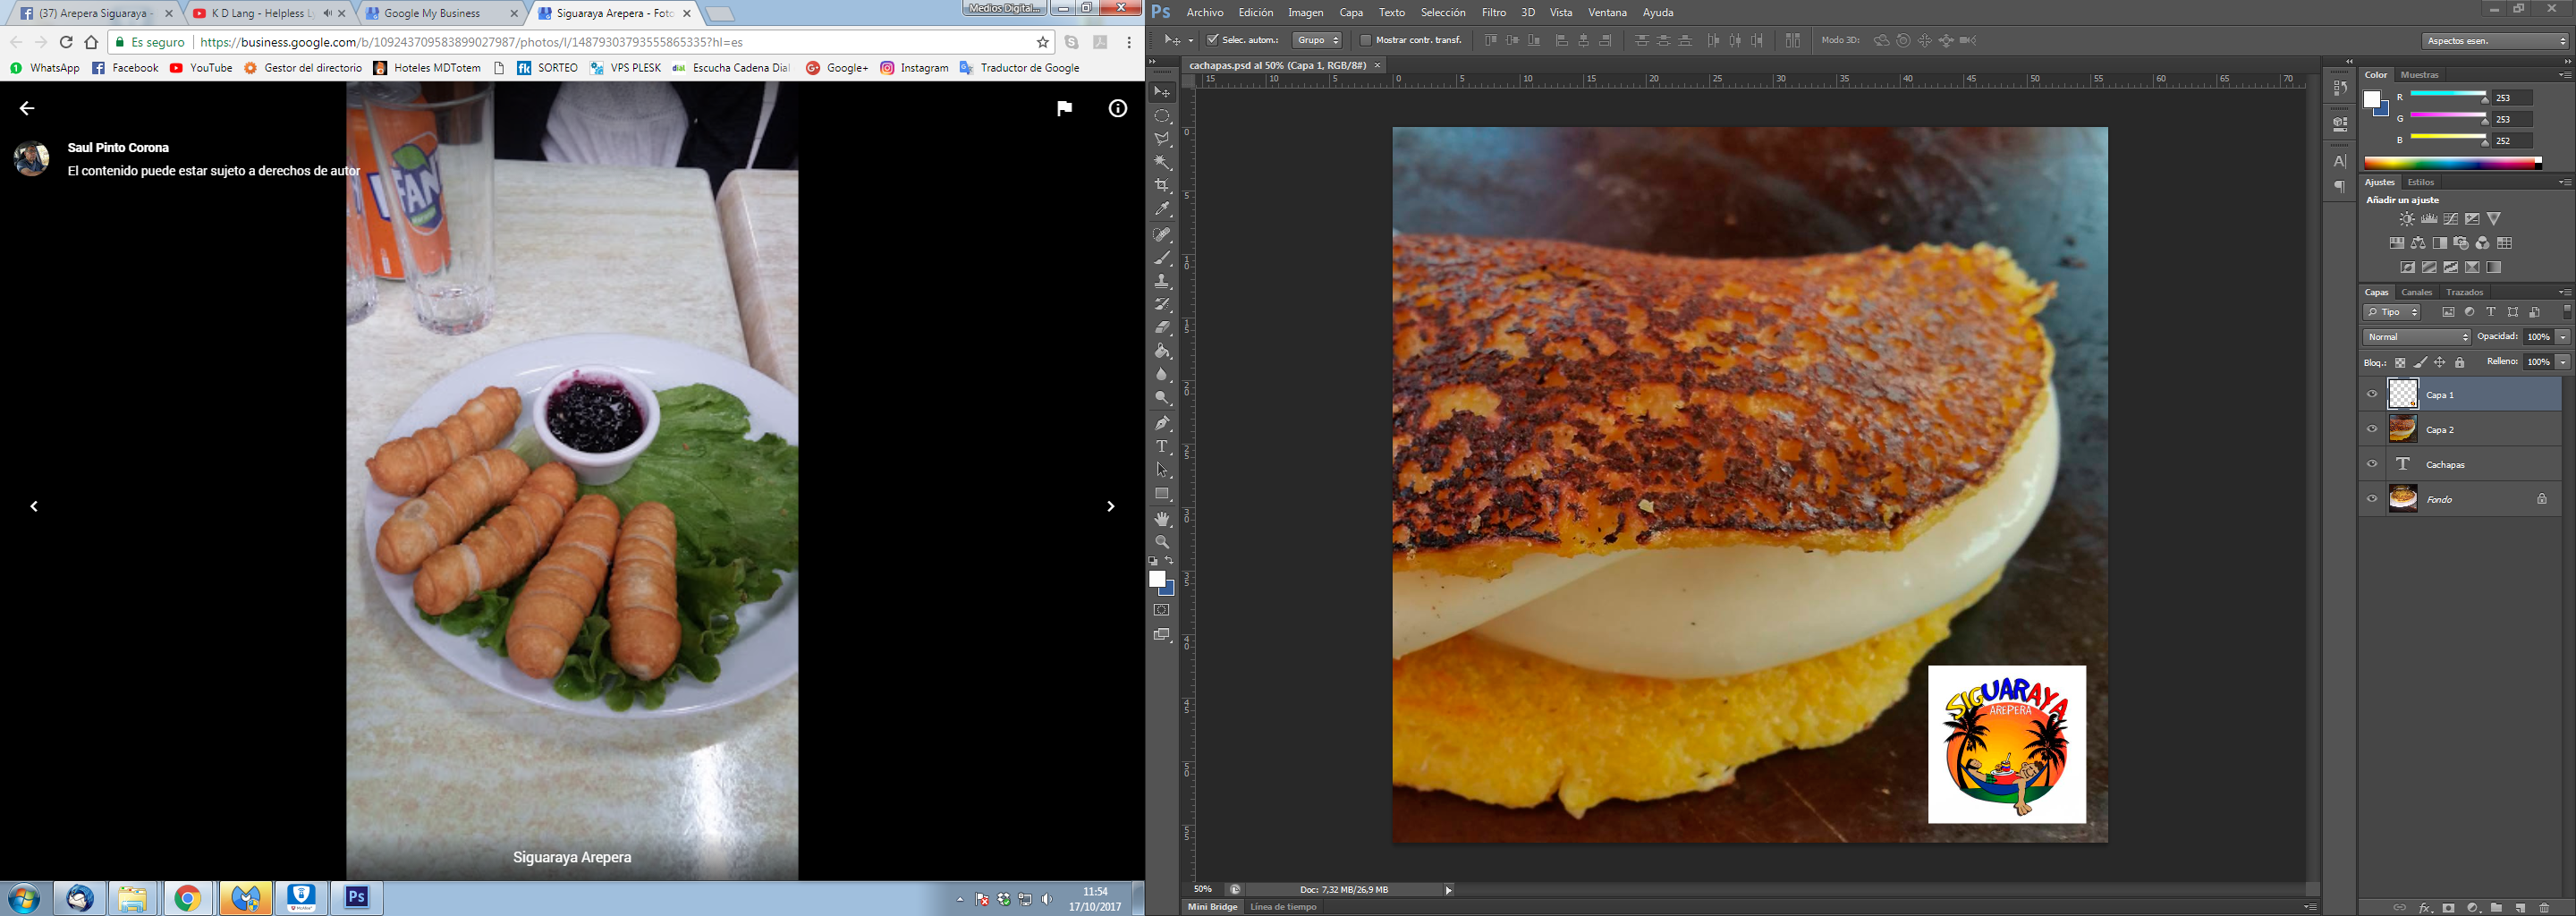Open the Filtro menu
This screenshot has width=2576, height=916.
(1493, 12)
